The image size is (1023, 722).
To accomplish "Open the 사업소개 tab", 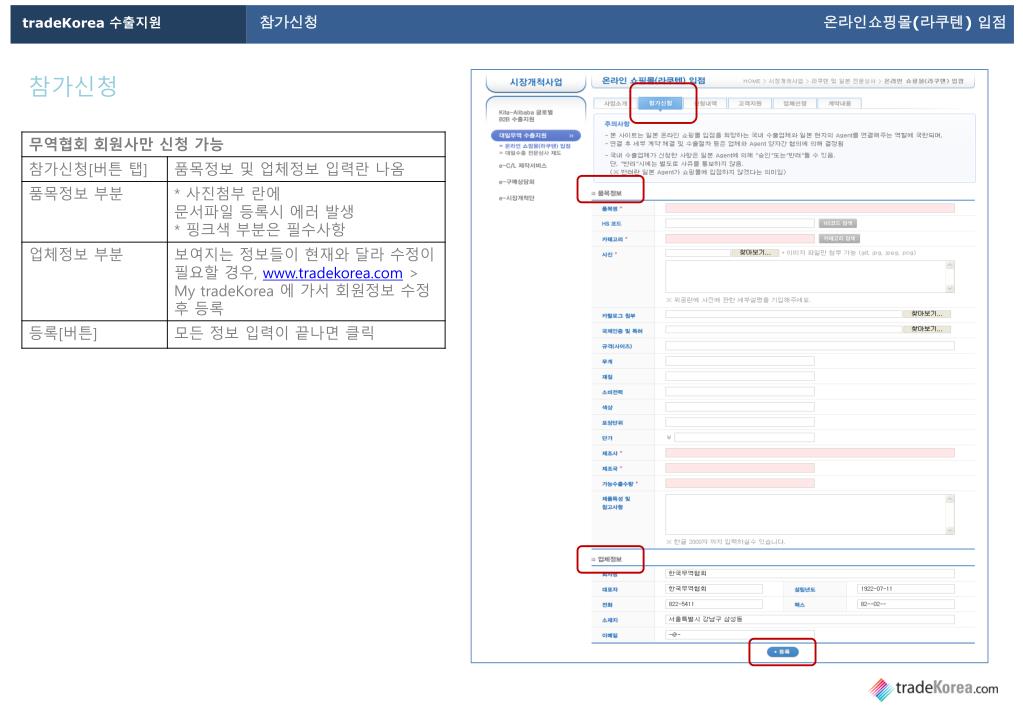I will pos(615,103).
